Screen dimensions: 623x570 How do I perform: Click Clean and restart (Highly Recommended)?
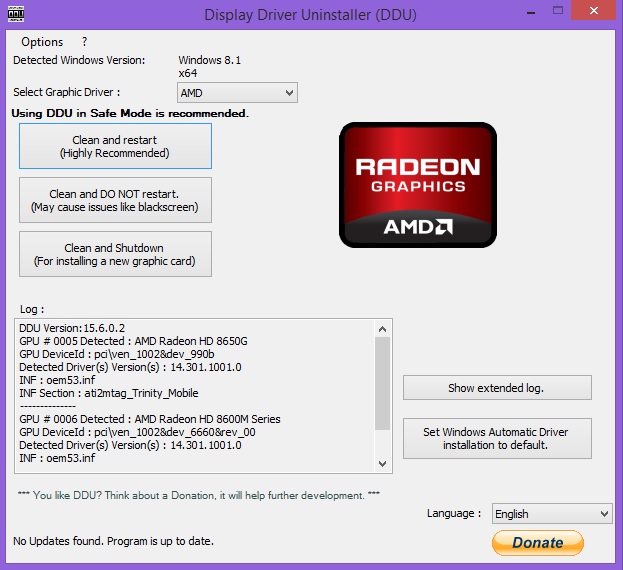pos(115,146)
